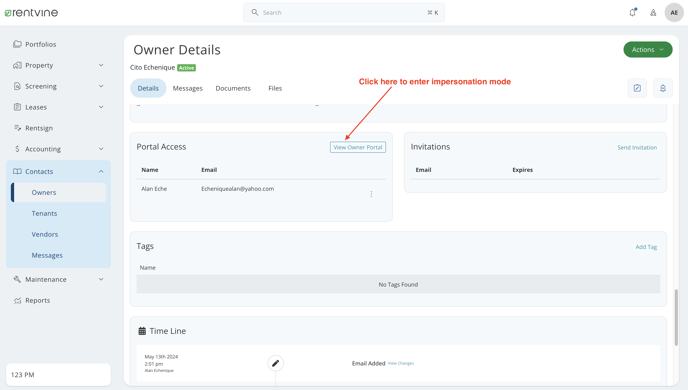
Task: Open Tenants in Contacts submenu
Action: [44, 214]
